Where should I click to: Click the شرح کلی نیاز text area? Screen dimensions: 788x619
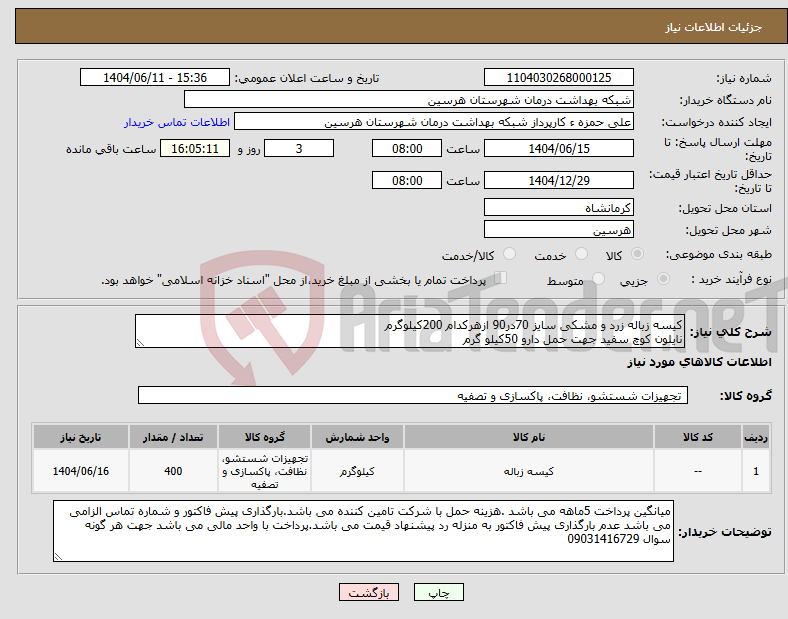point(410,331)
